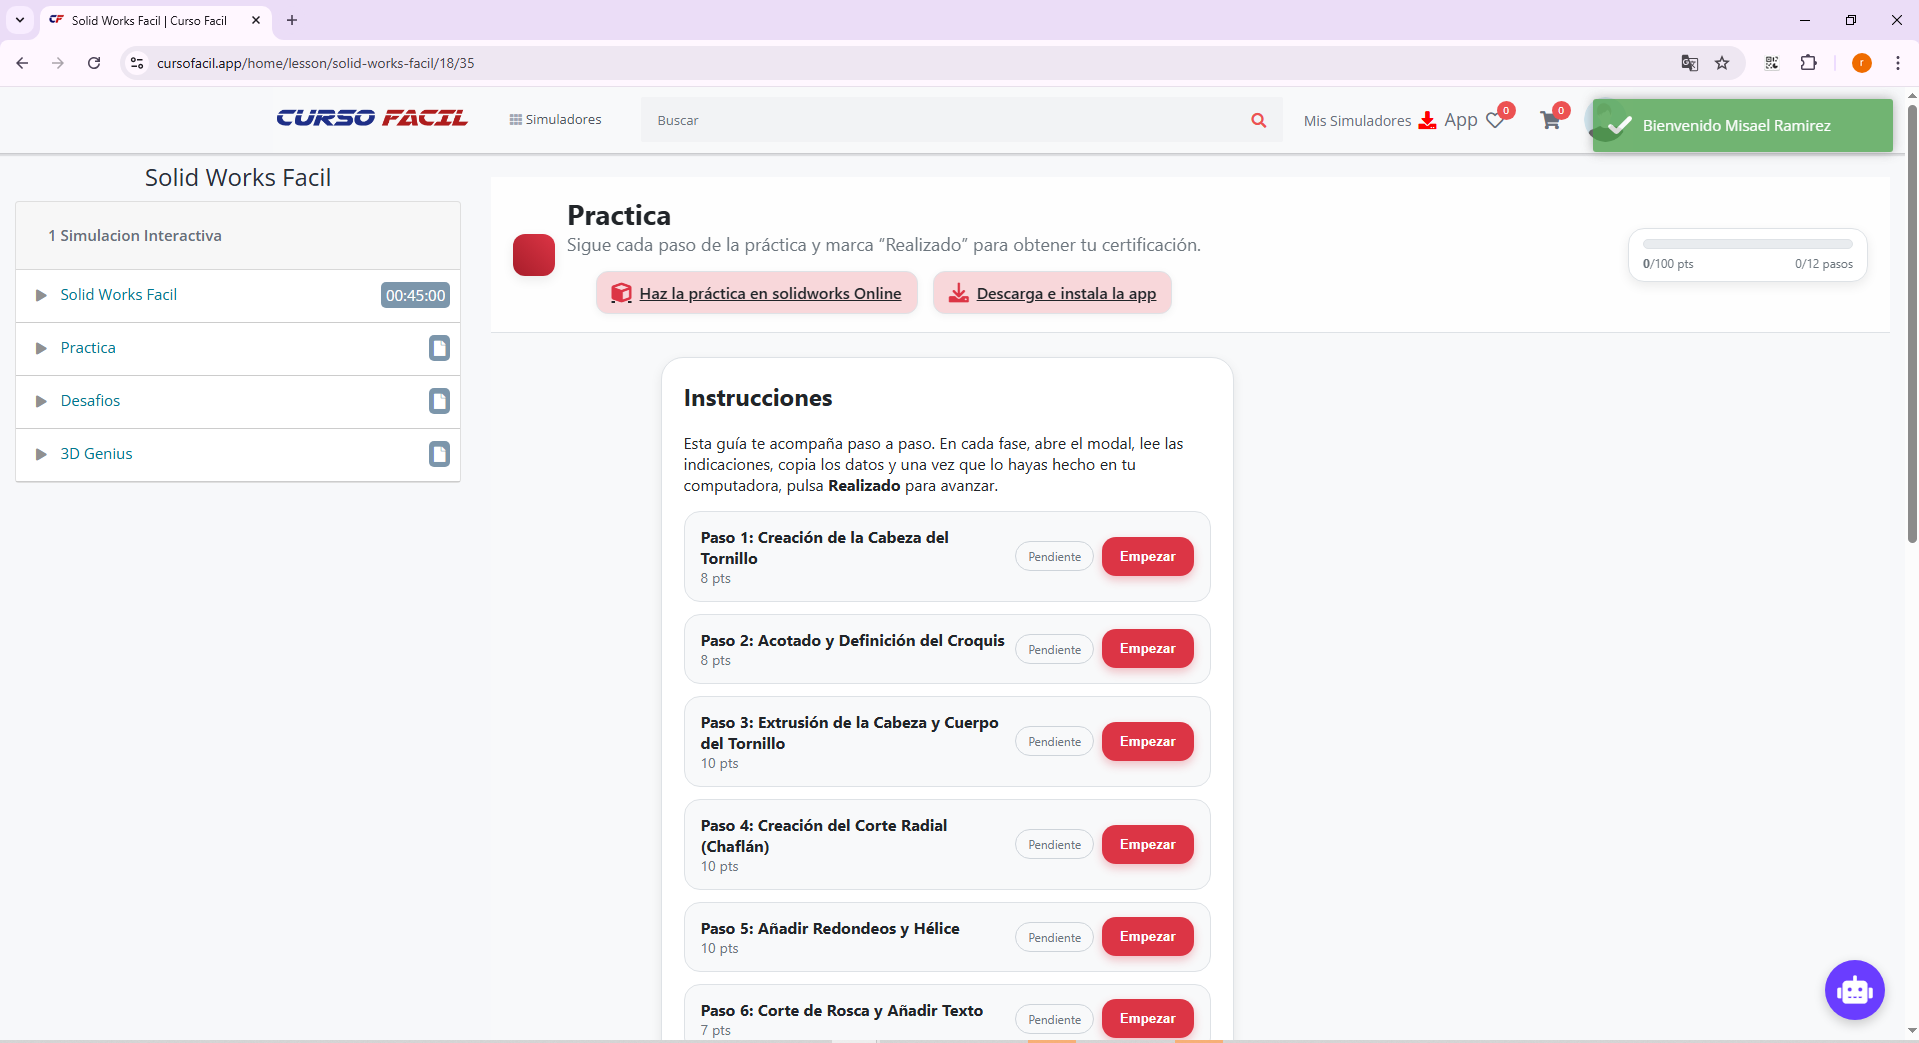Click the red Practica square icon
Image resolution: width=1919 pixels, height=1043 pixels.
click(534, 255)
